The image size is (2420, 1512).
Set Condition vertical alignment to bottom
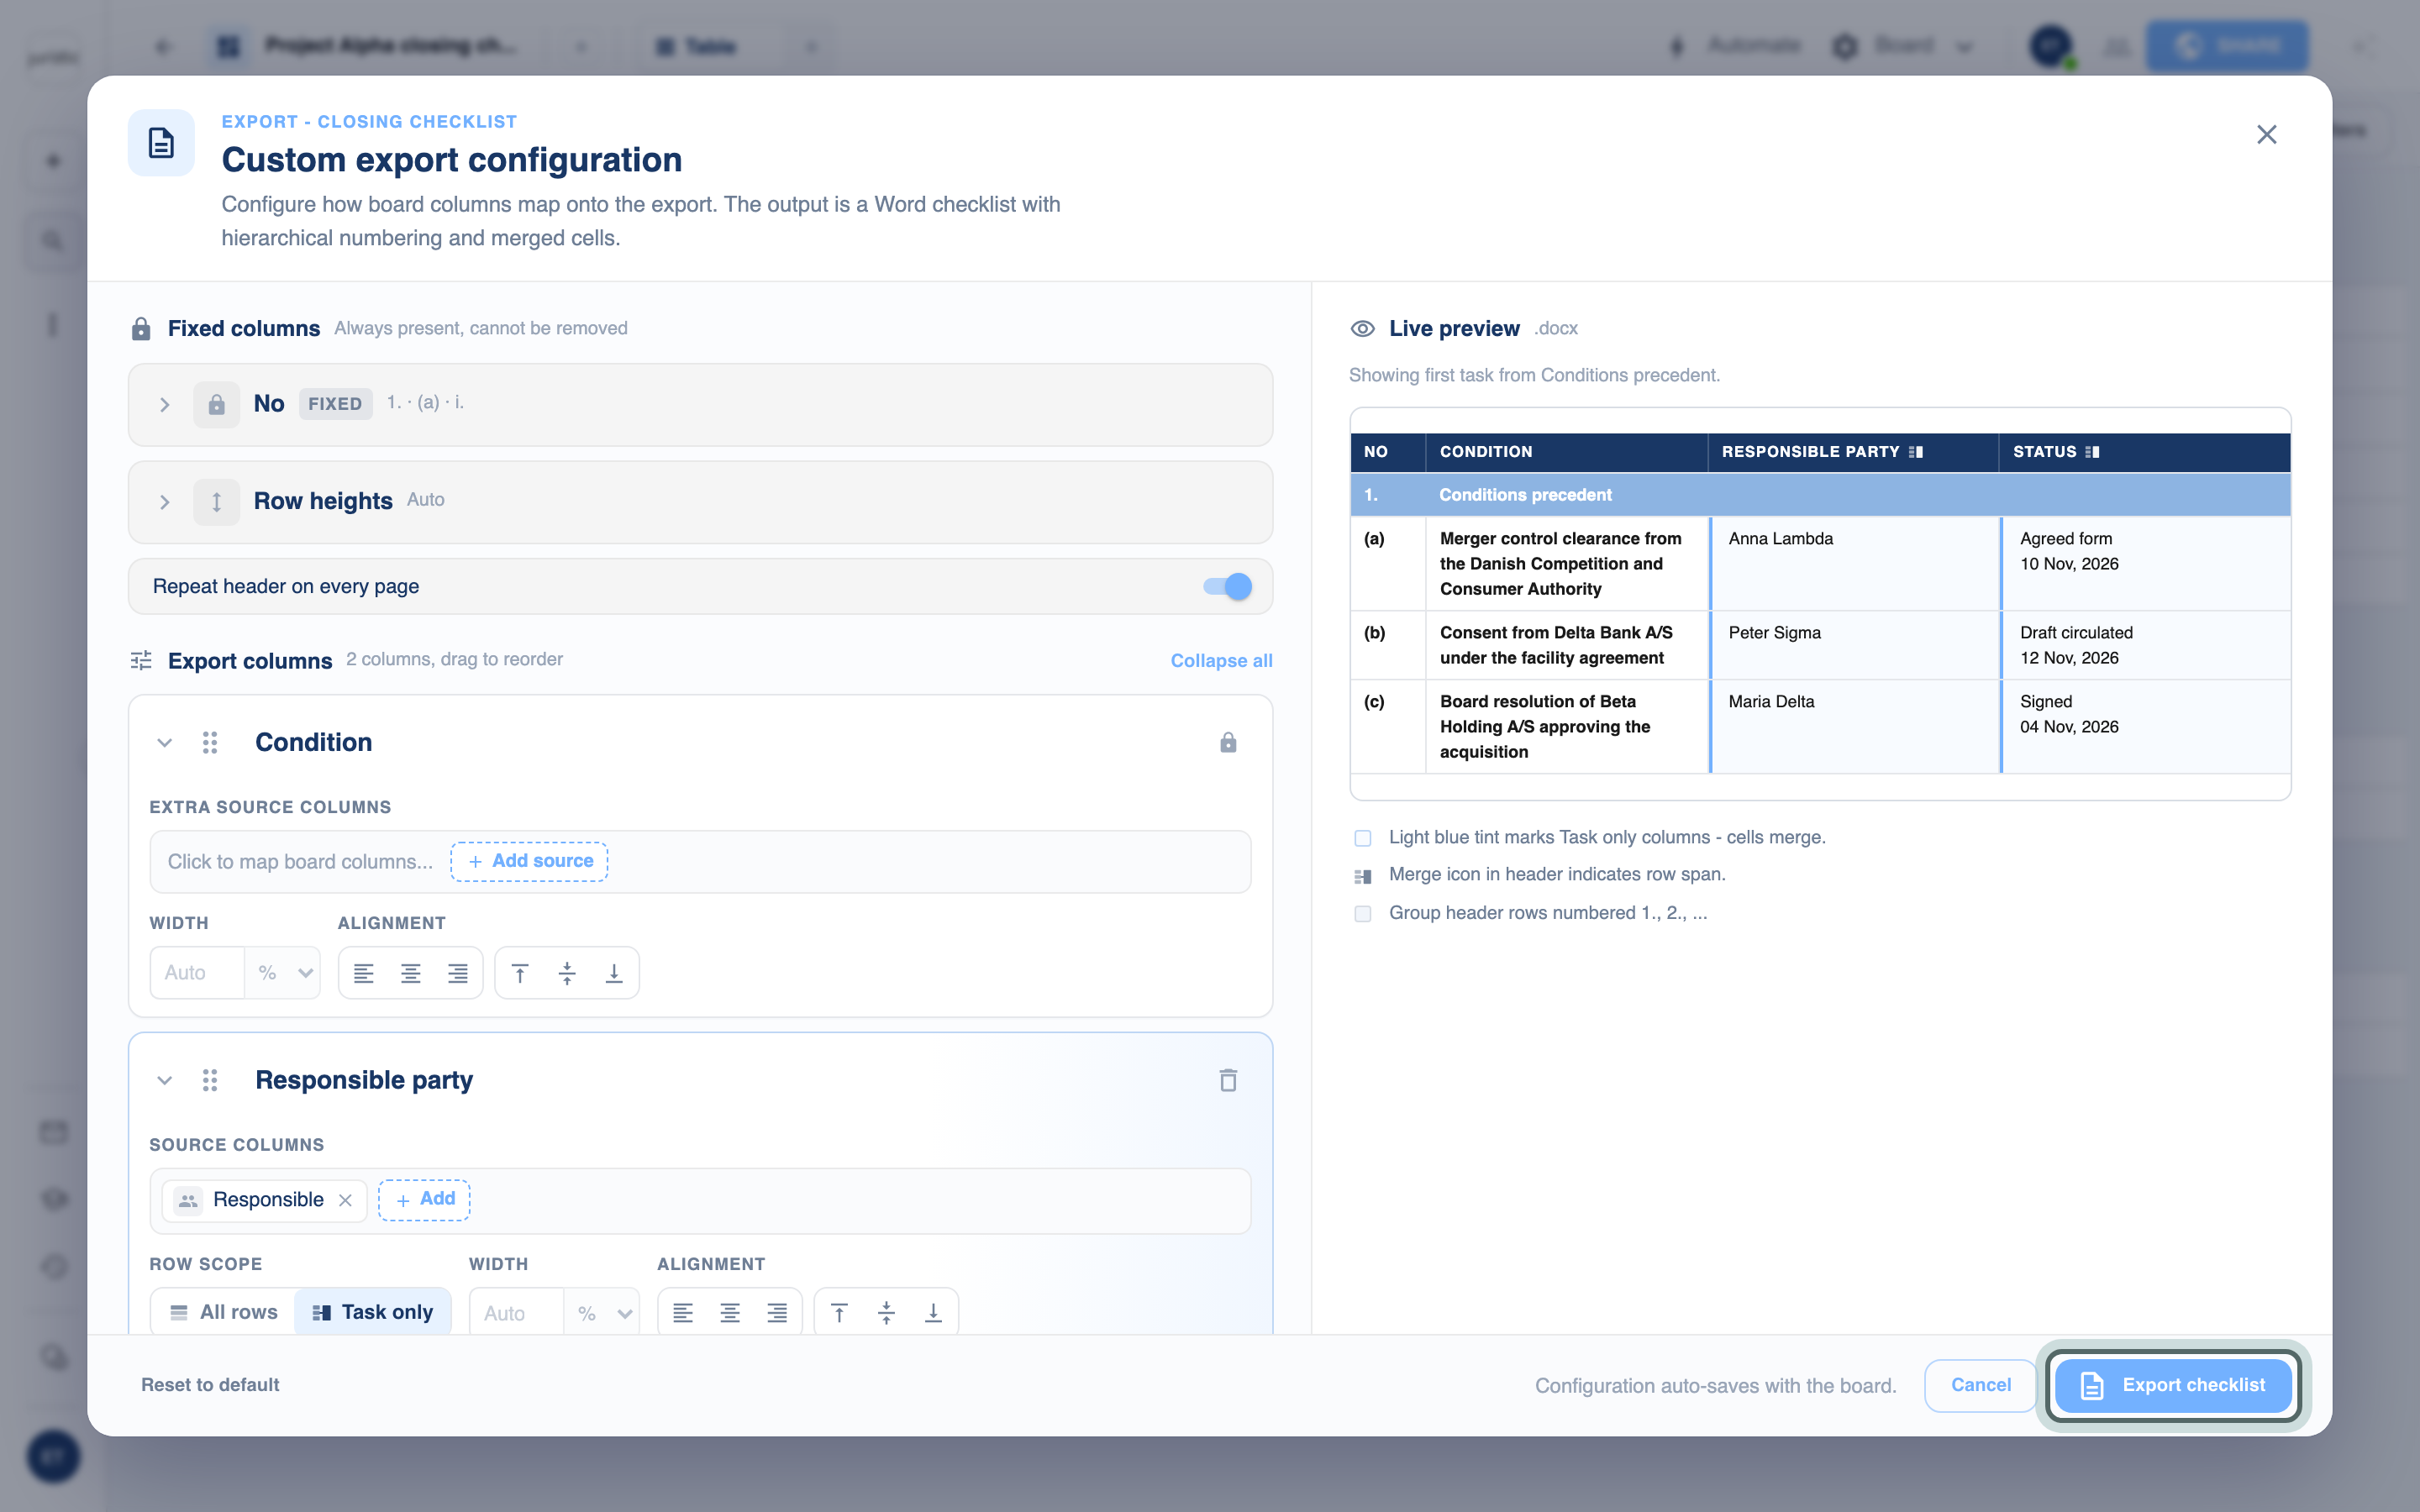(x=614, y=973)
